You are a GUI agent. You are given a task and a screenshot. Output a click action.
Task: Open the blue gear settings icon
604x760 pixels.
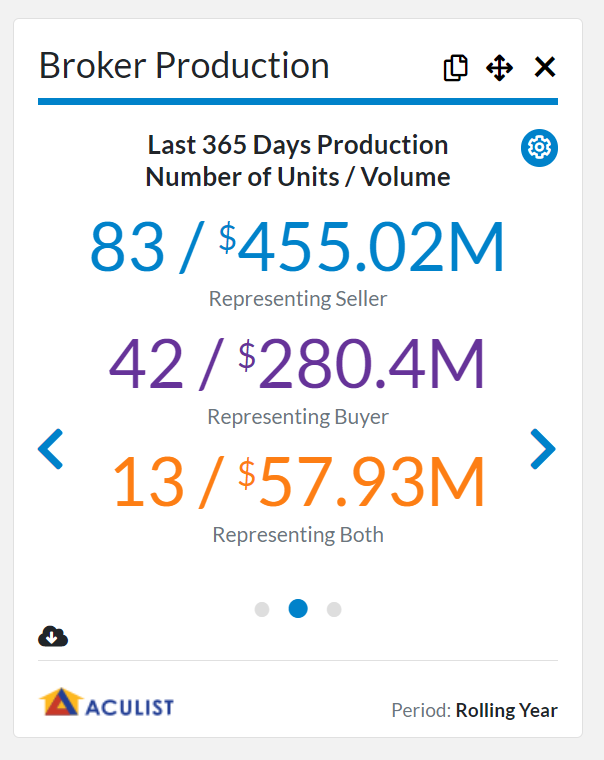(x=539, y=147)
